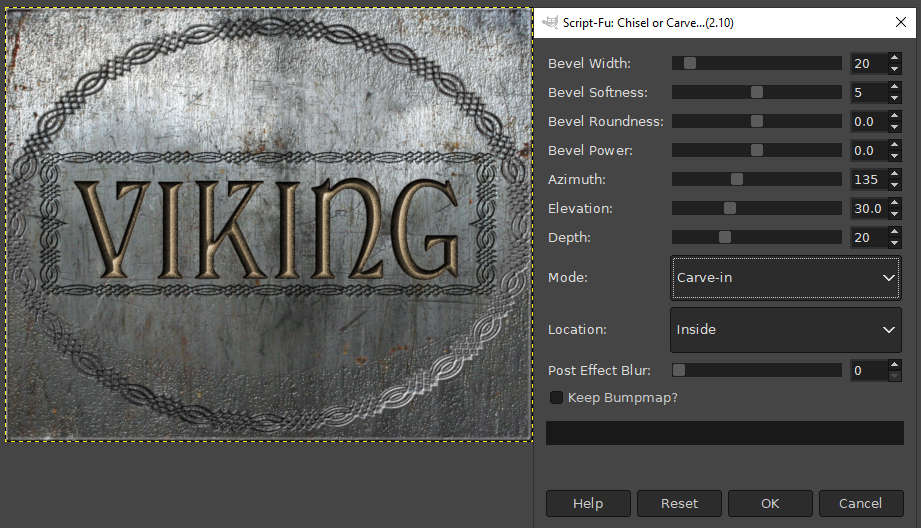
Task: Open the Mode dropdown showing Carve-in
Action: click(x=785, y=278)
